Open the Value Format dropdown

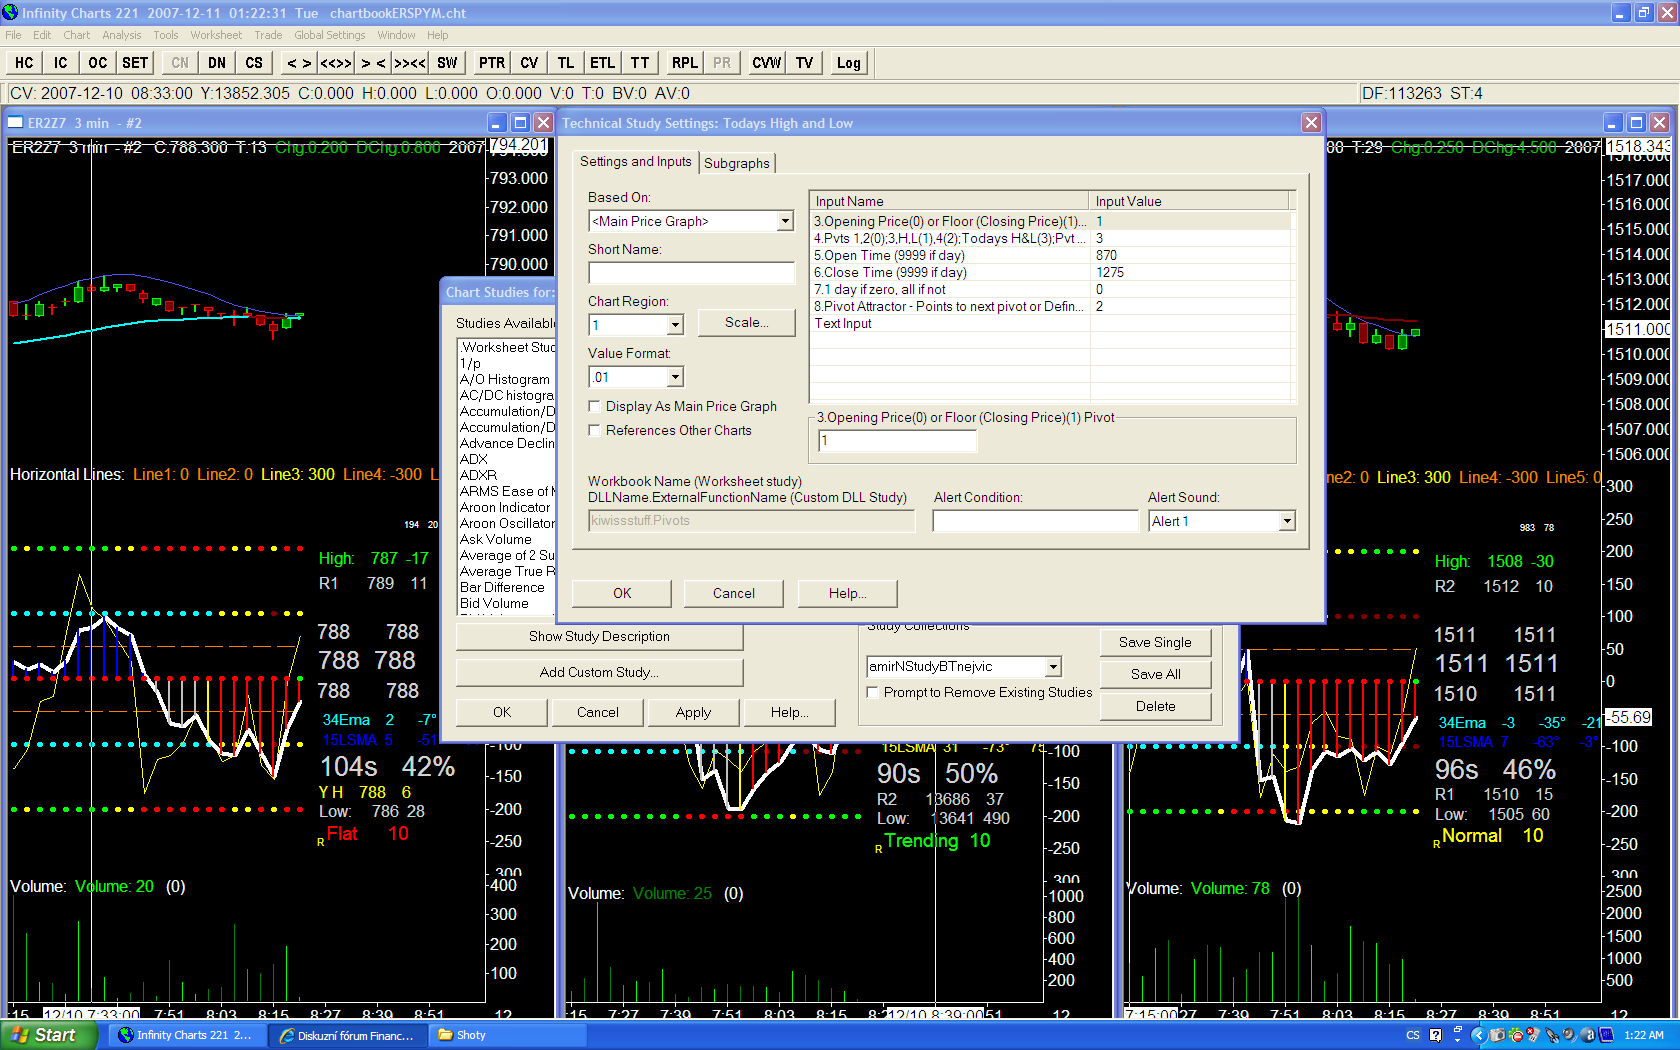pyautogui.click(x=675, y=378)
